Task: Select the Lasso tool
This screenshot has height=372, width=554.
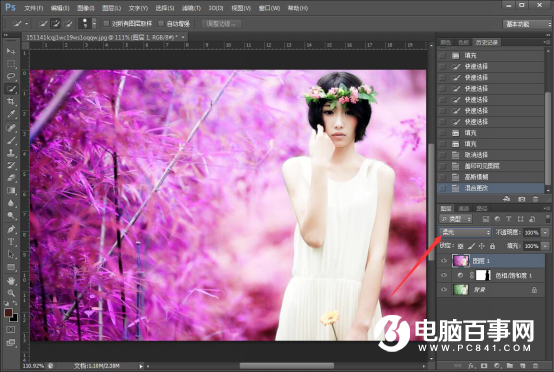Action: point(11,76)
